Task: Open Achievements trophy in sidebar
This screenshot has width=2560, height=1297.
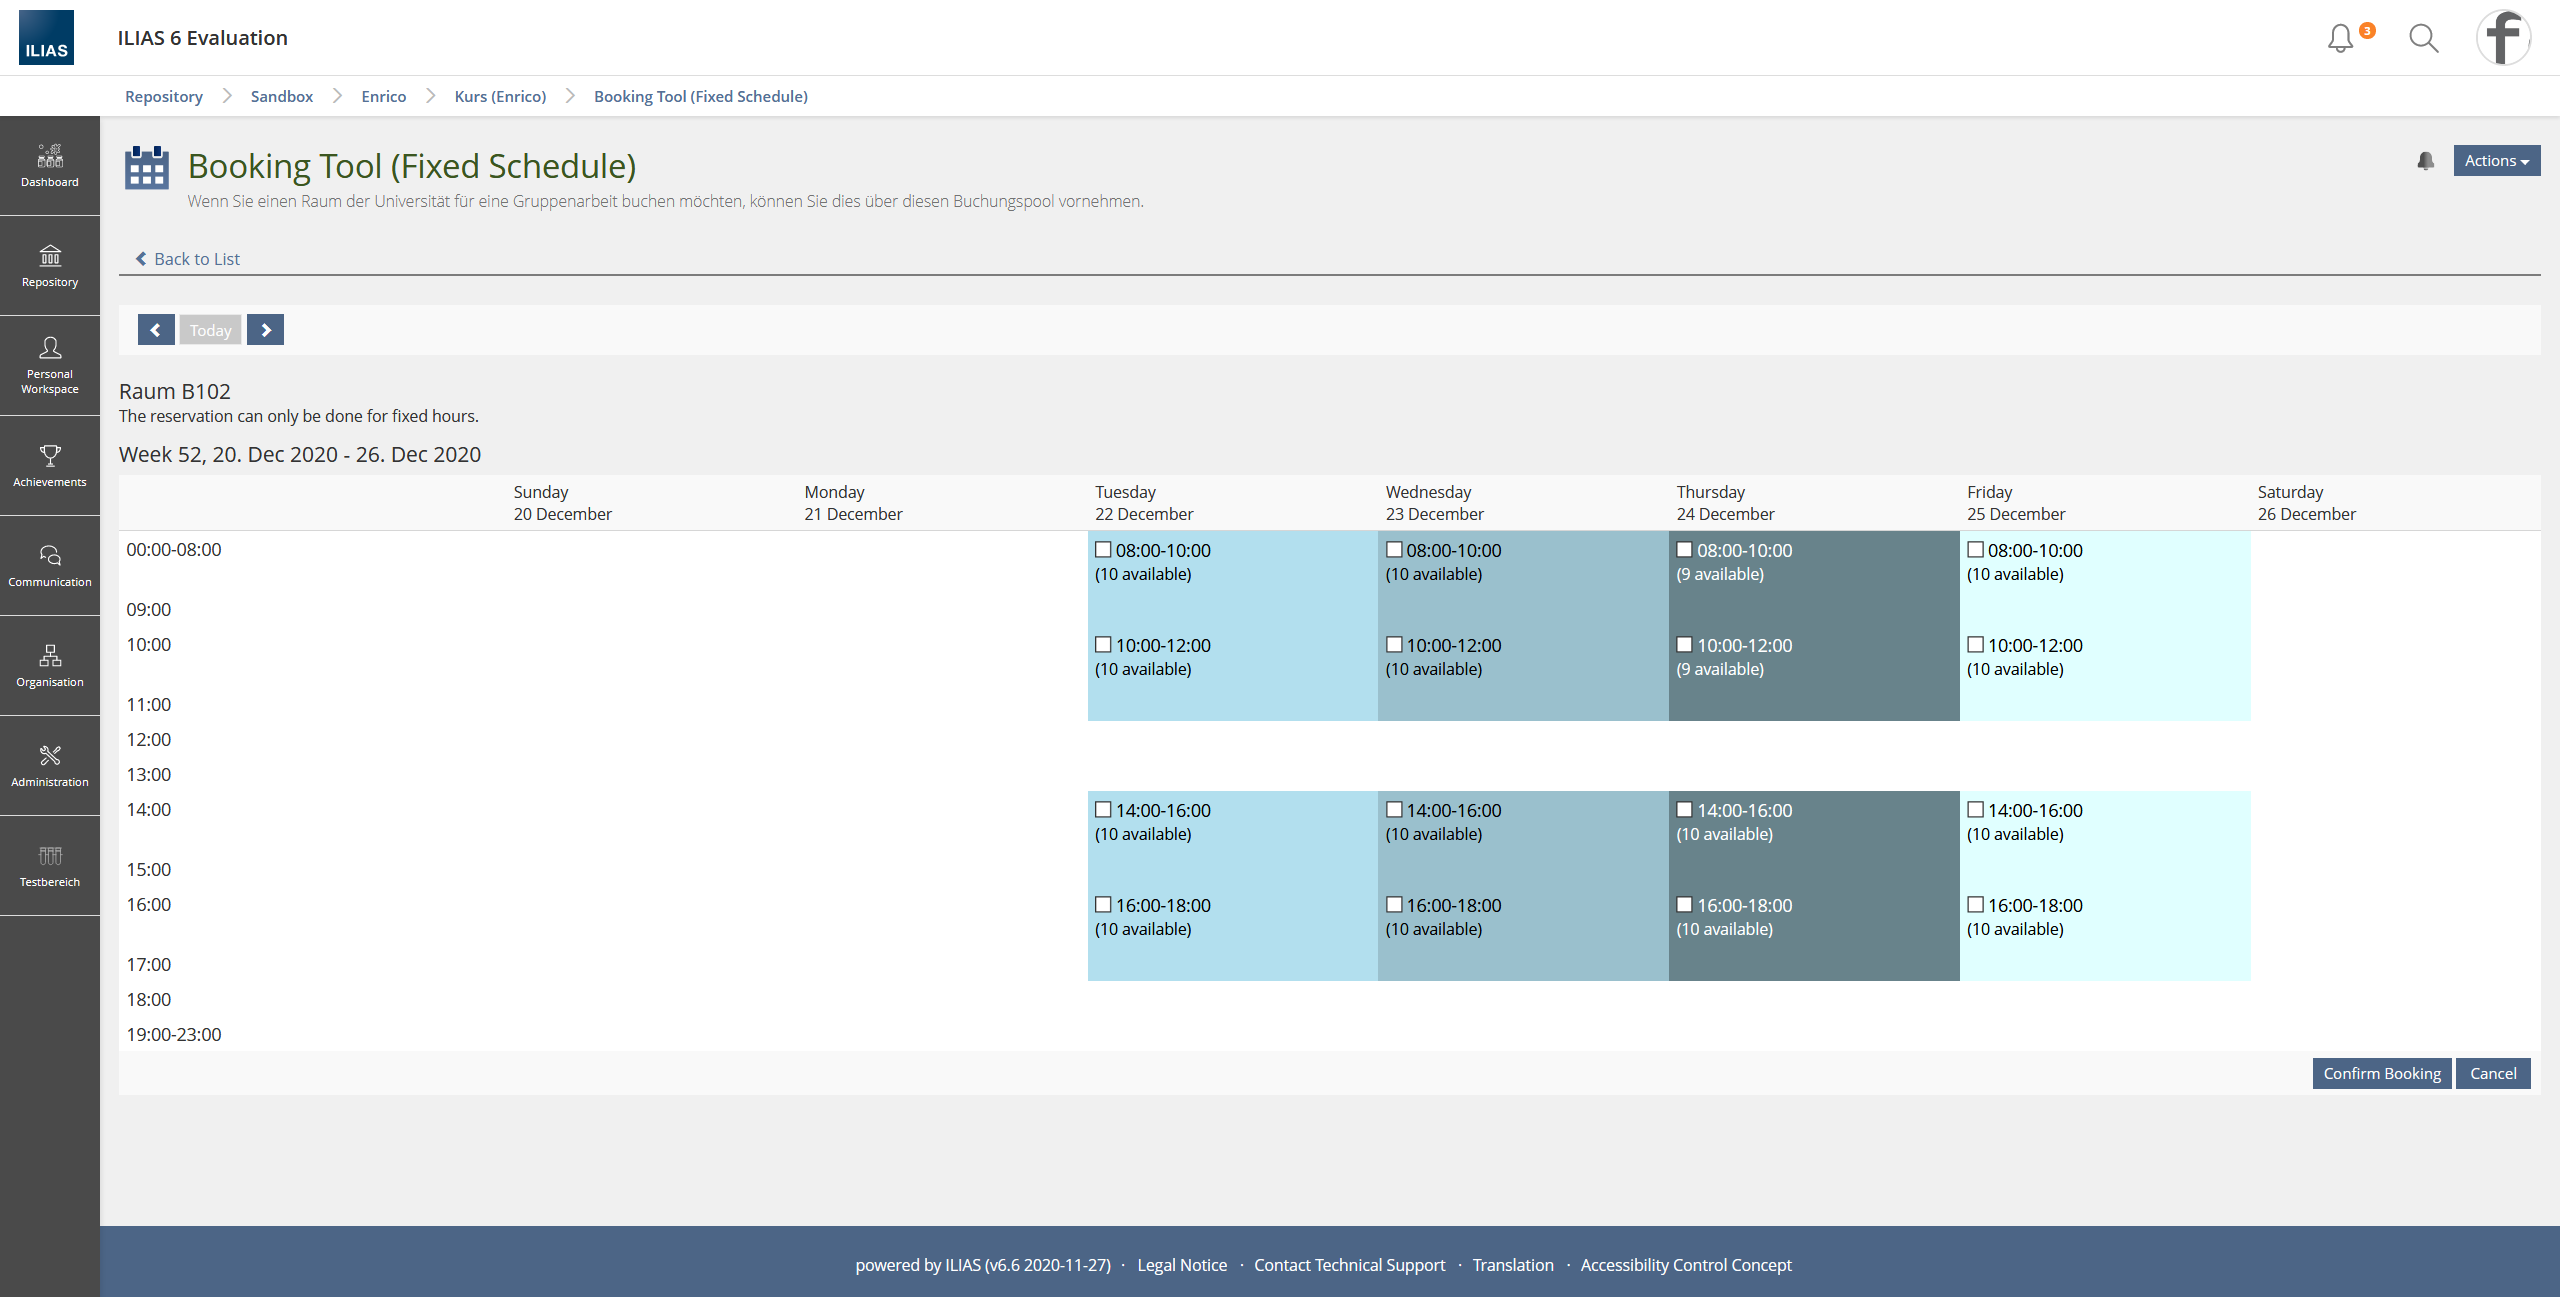Action: (50, 466)
